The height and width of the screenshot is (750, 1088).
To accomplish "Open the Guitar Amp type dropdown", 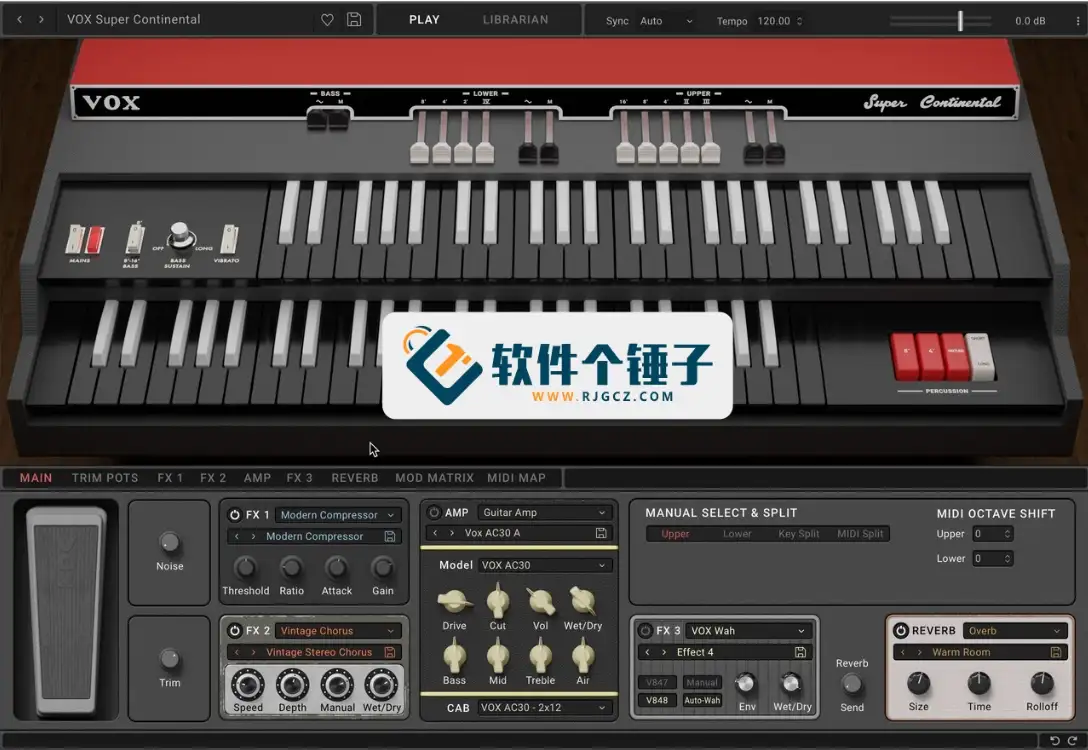I will coord(544,513).
